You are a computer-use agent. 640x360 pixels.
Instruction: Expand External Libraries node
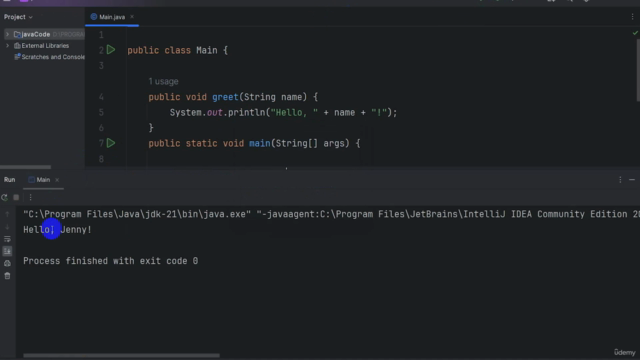(7, 46)
